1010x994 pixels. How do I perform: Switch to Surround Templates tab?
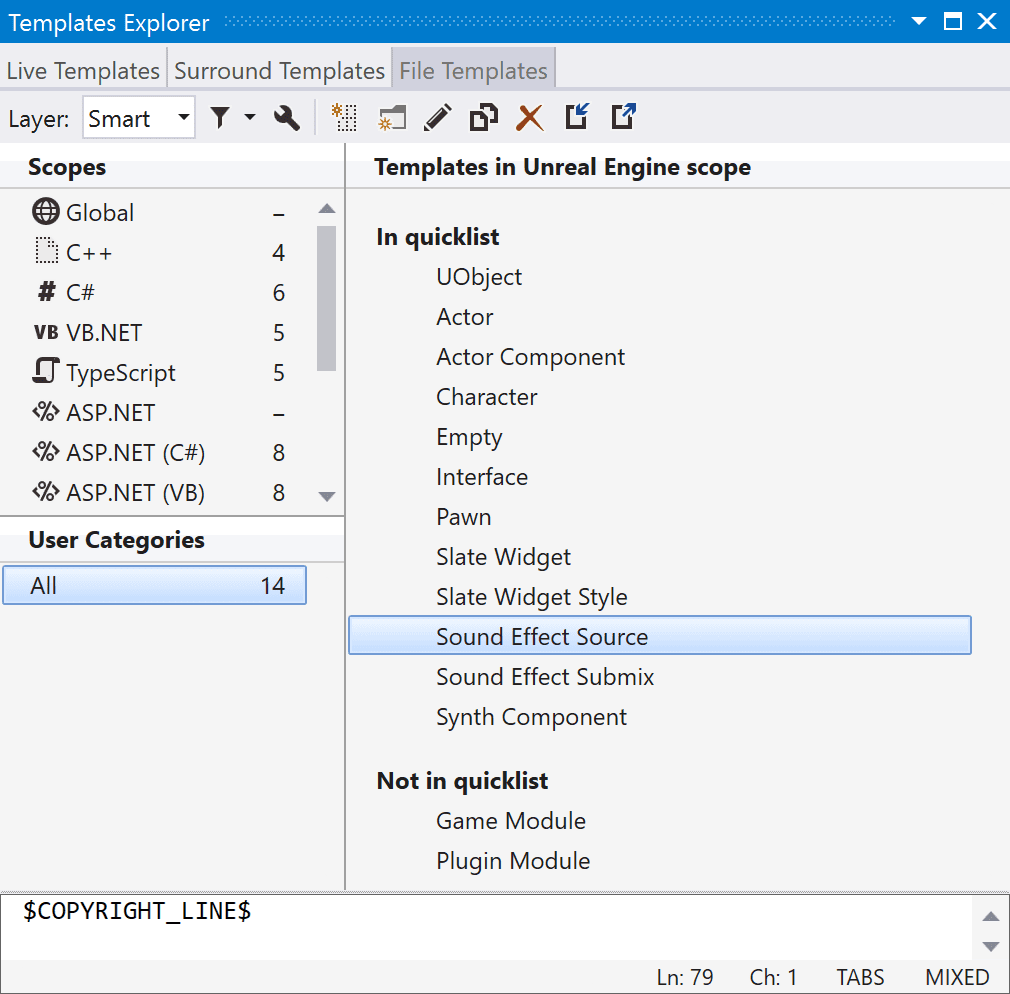click(x=280, y=70)
